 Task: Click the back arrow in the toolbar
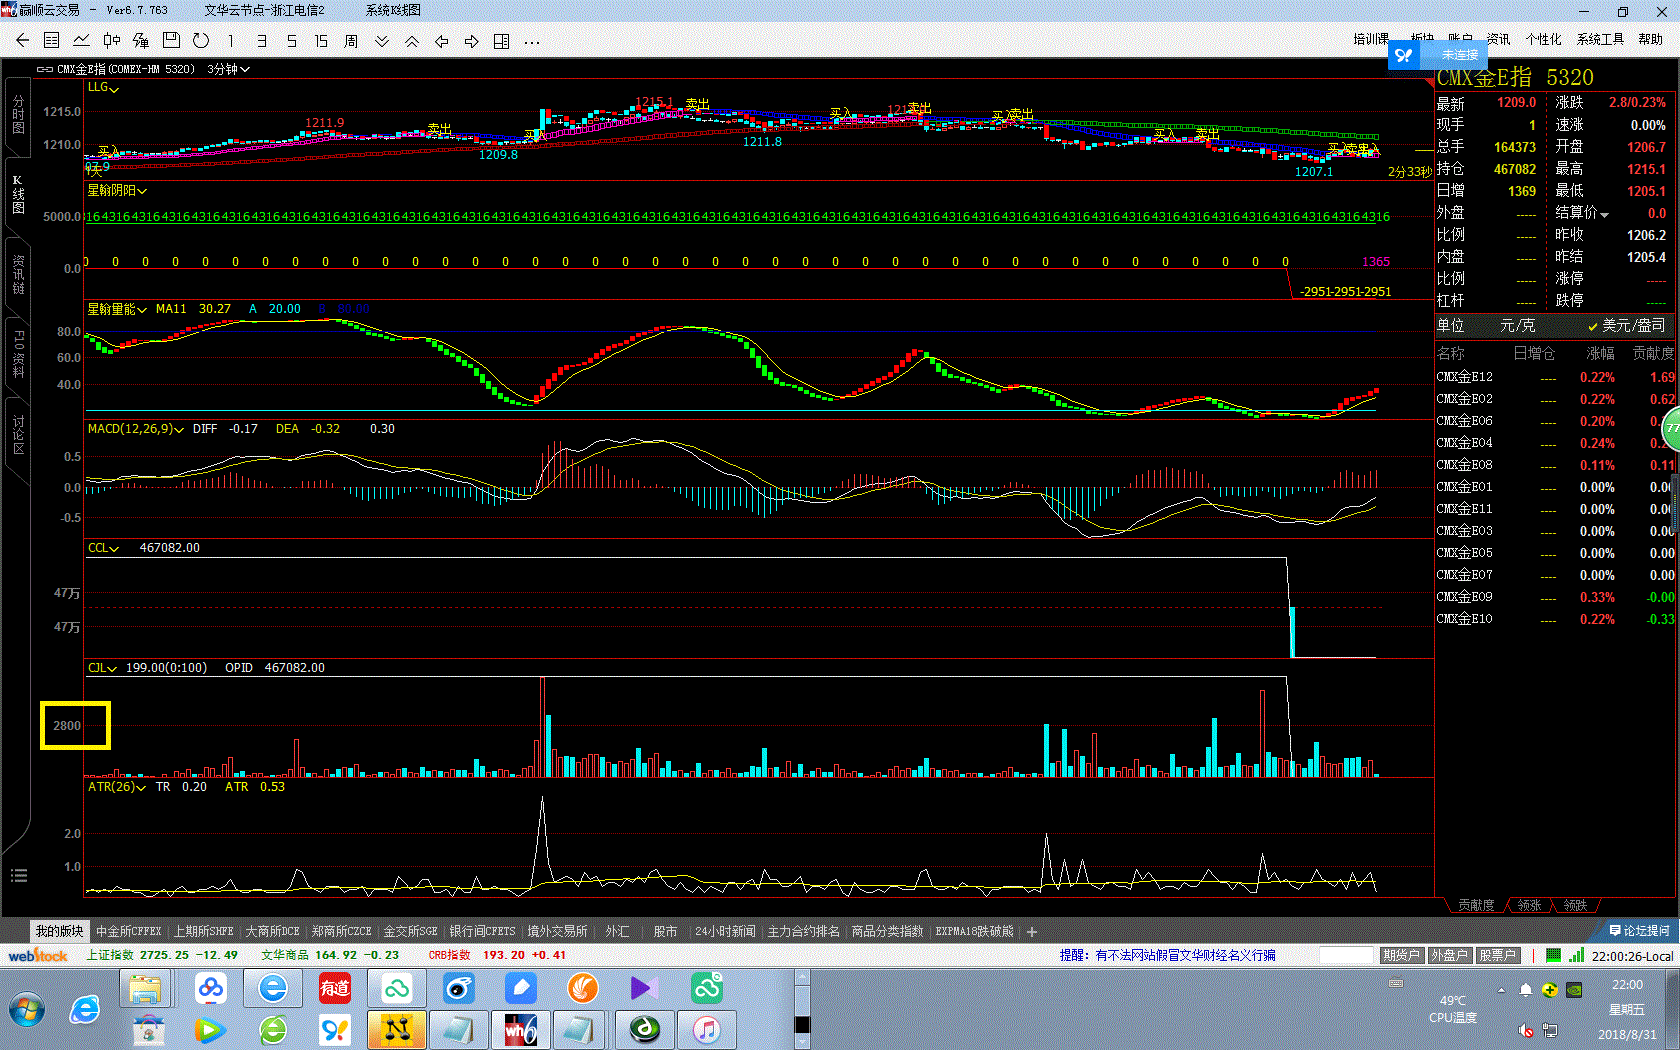(x=22, y=41)
